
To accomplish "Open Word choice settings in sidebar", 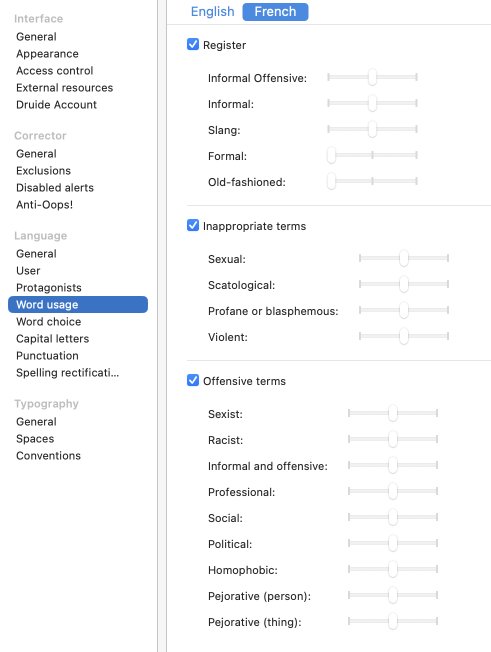I will click(x=49, y=322).
